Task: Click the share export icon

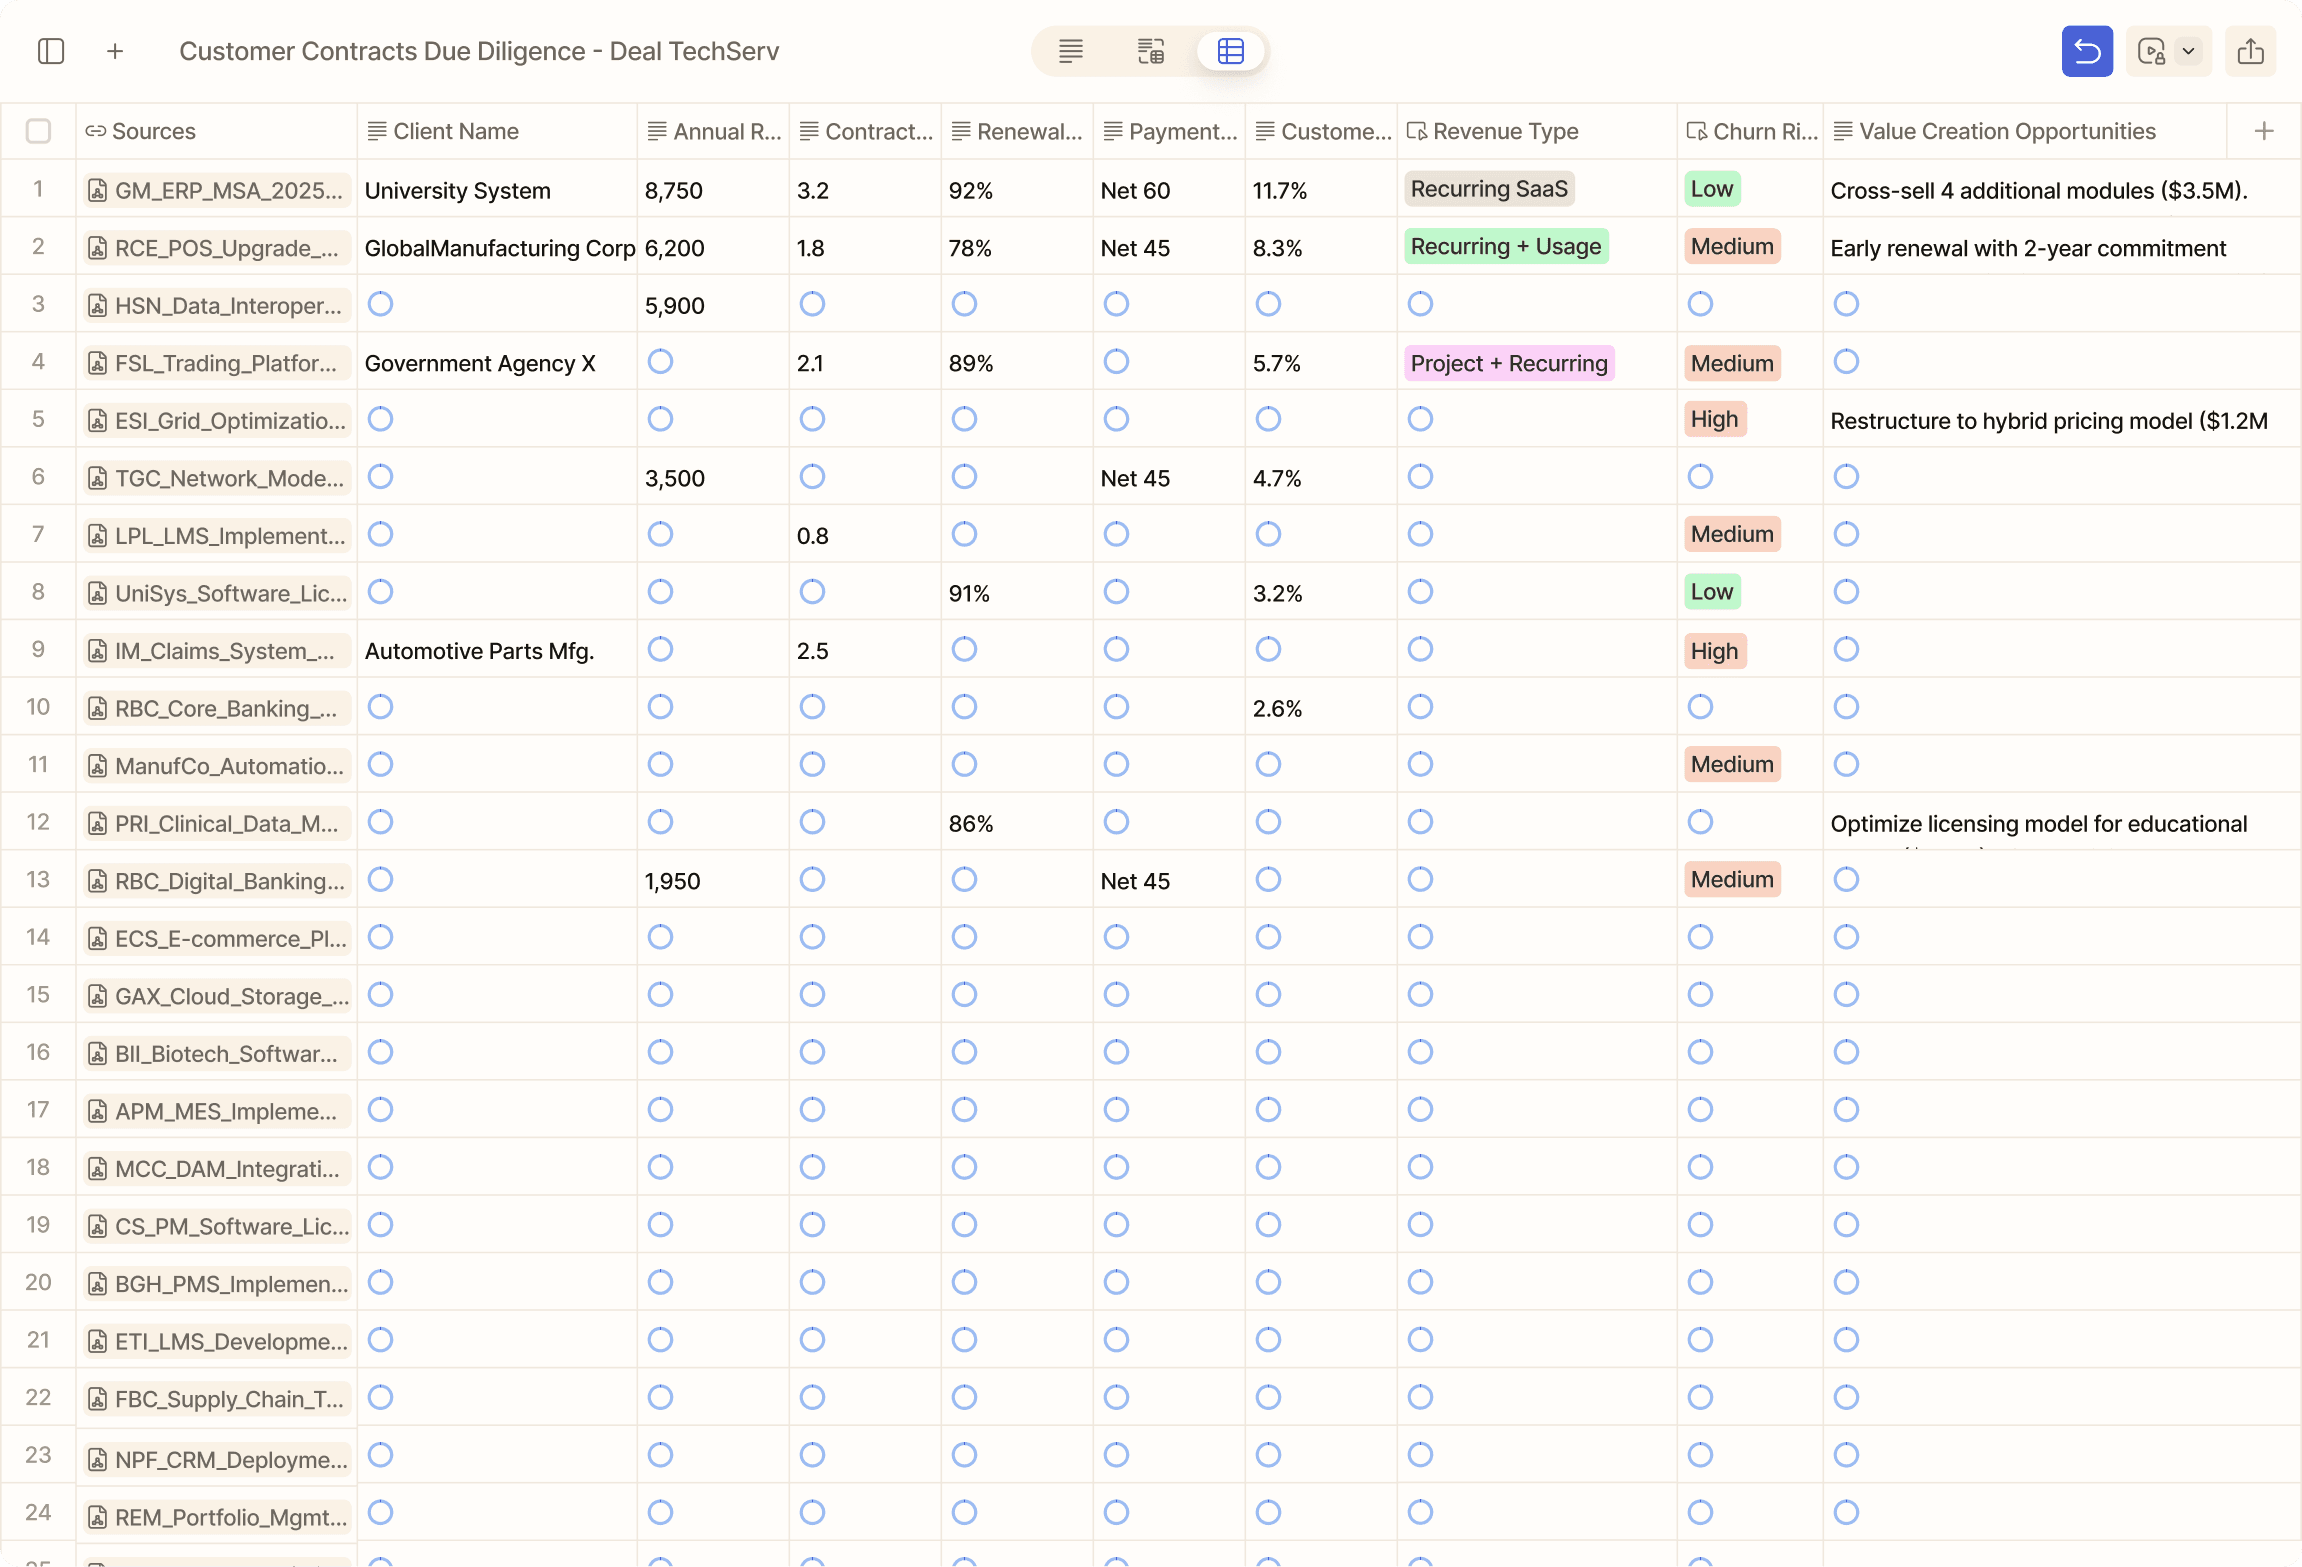Action: (x=2250, y=51)
